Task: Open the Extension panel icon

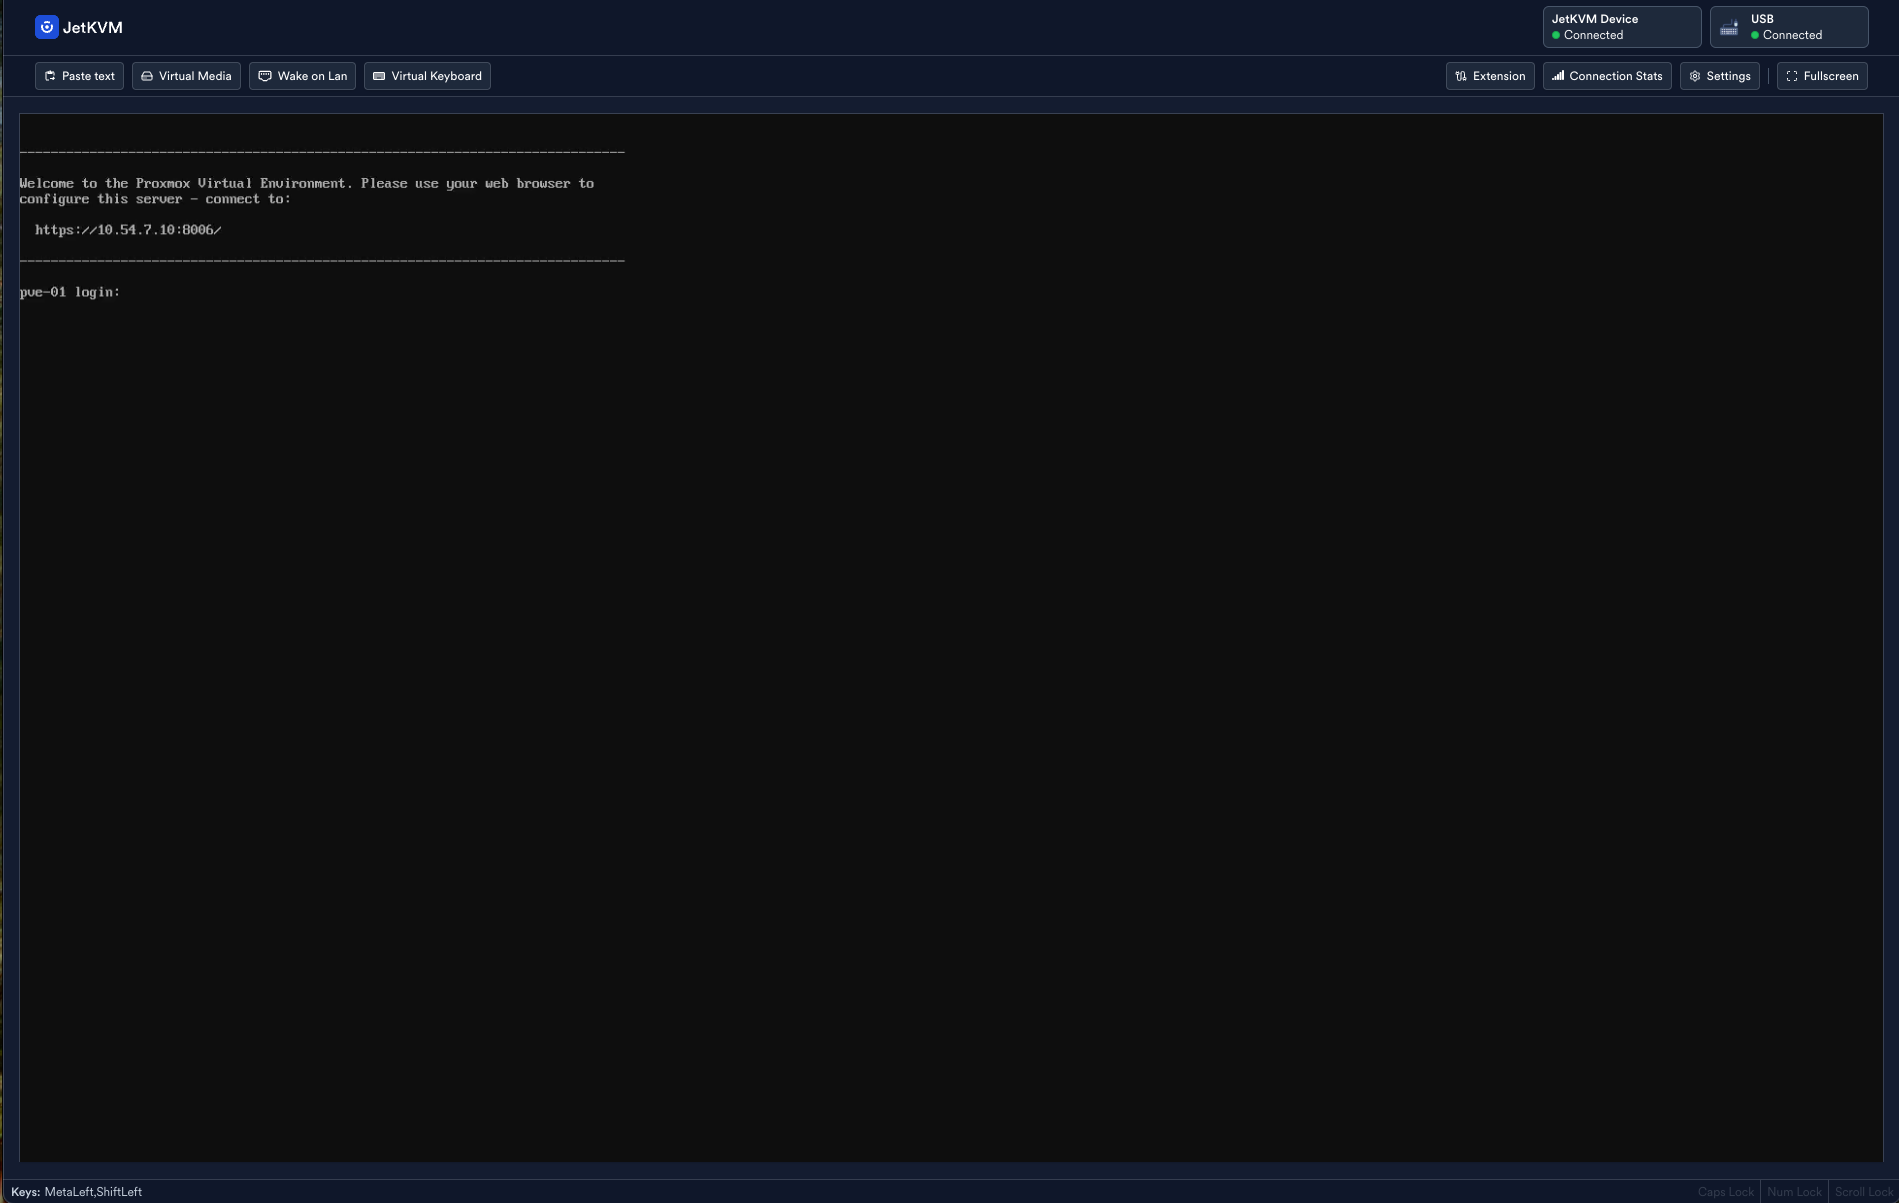Action: (x=1461, y=76)
